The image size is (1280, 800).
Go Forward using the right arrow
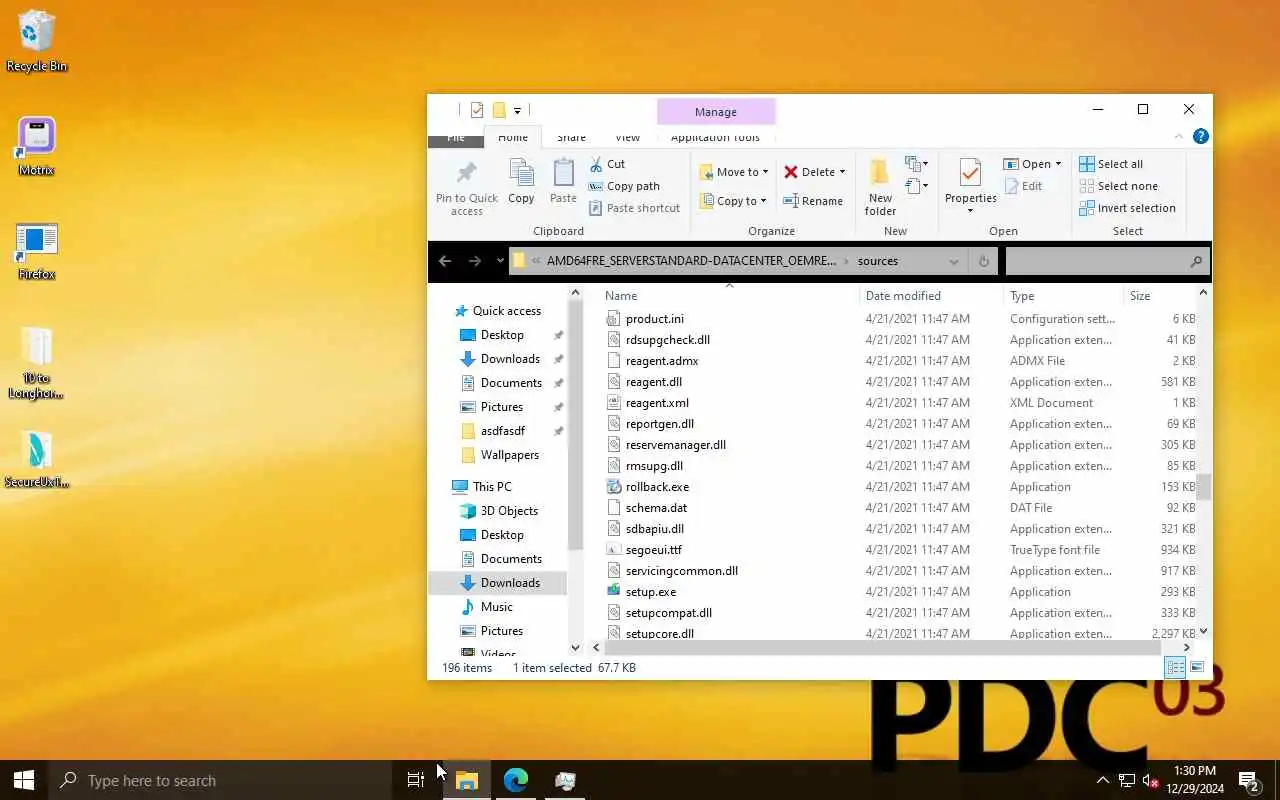[x=475, y=261]
